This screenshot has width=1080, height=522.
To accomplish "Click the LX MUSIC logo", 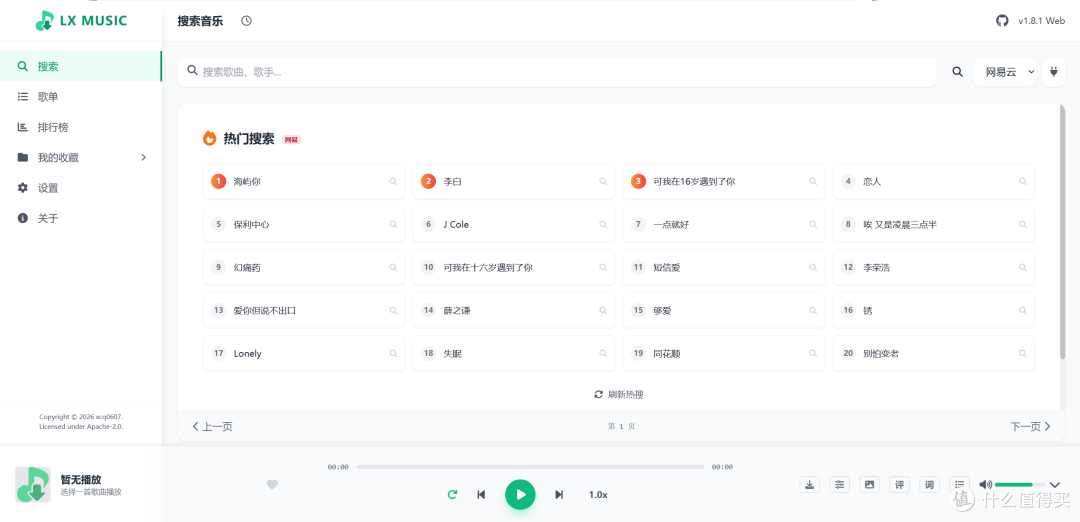I will click(x=81, y=21).
